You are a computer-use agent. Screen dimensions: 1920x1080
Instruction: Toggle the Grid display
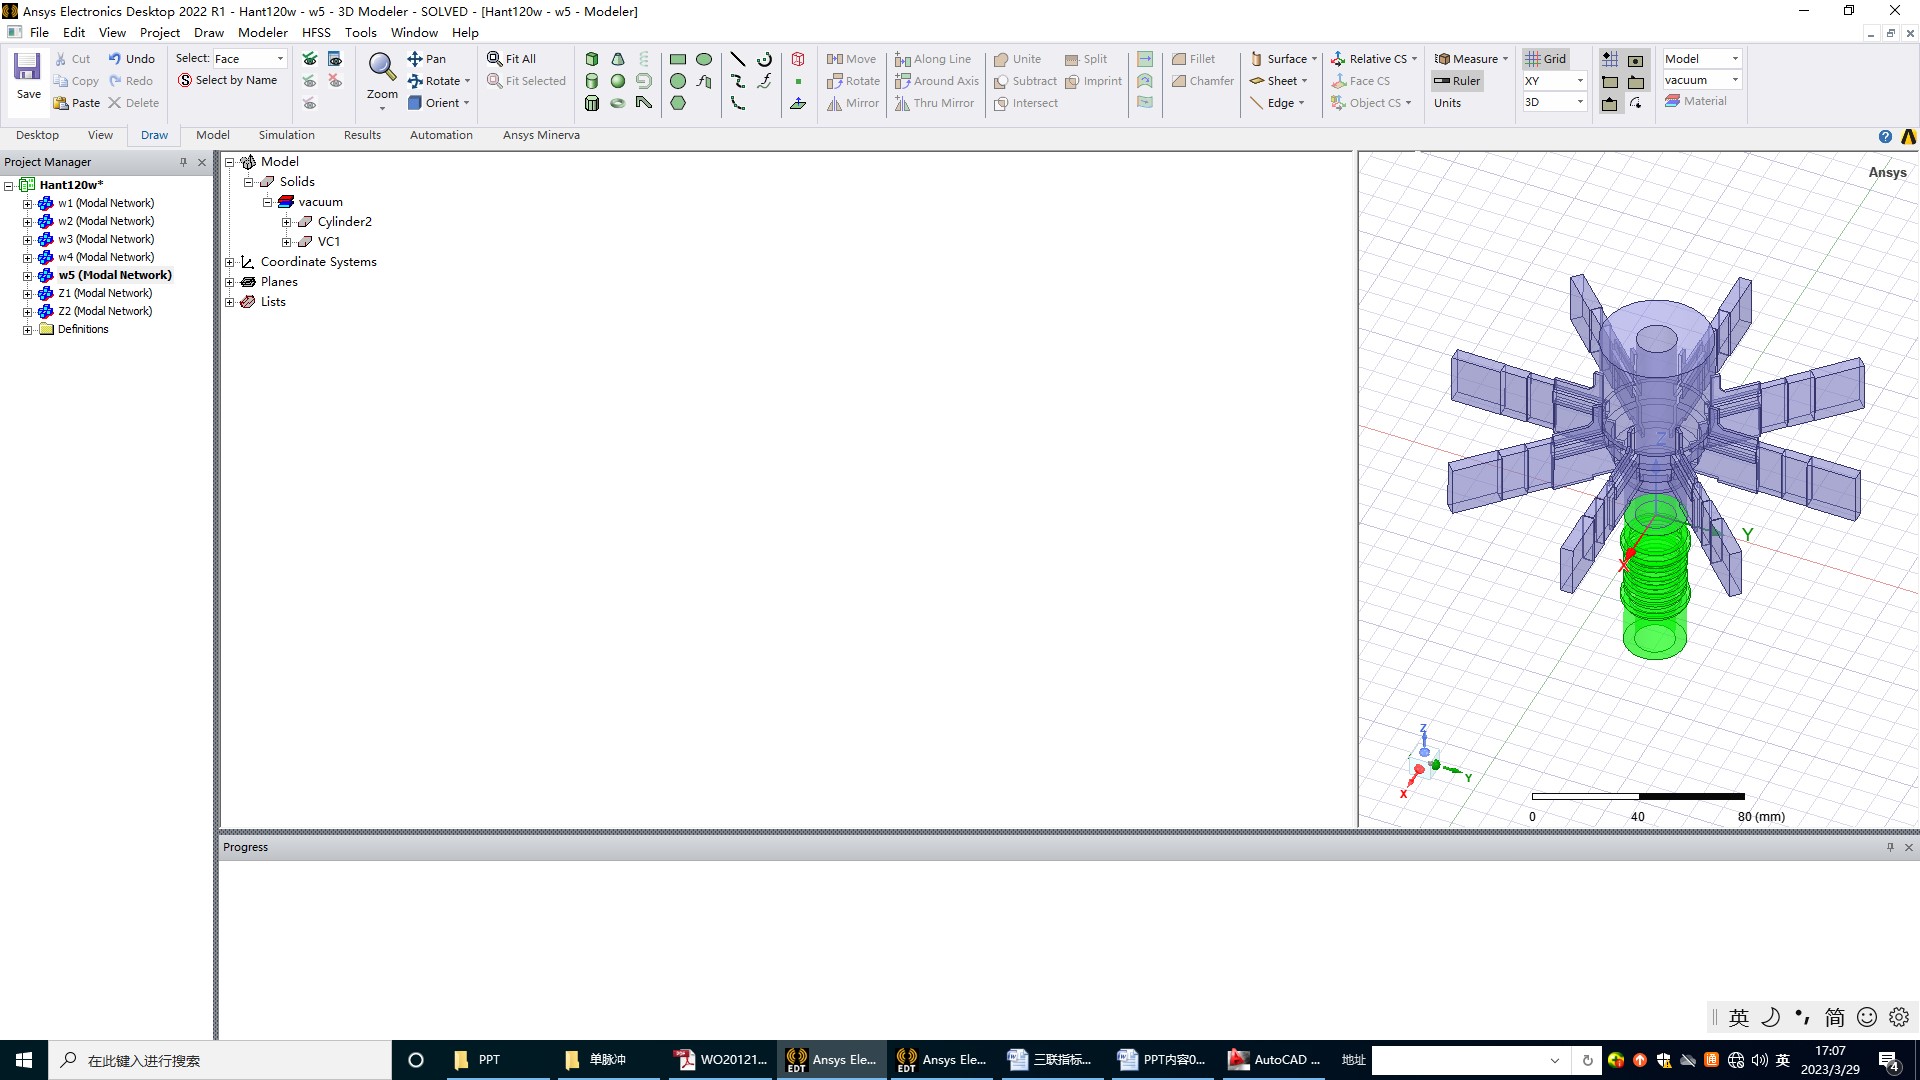[x=1546, y=59]
